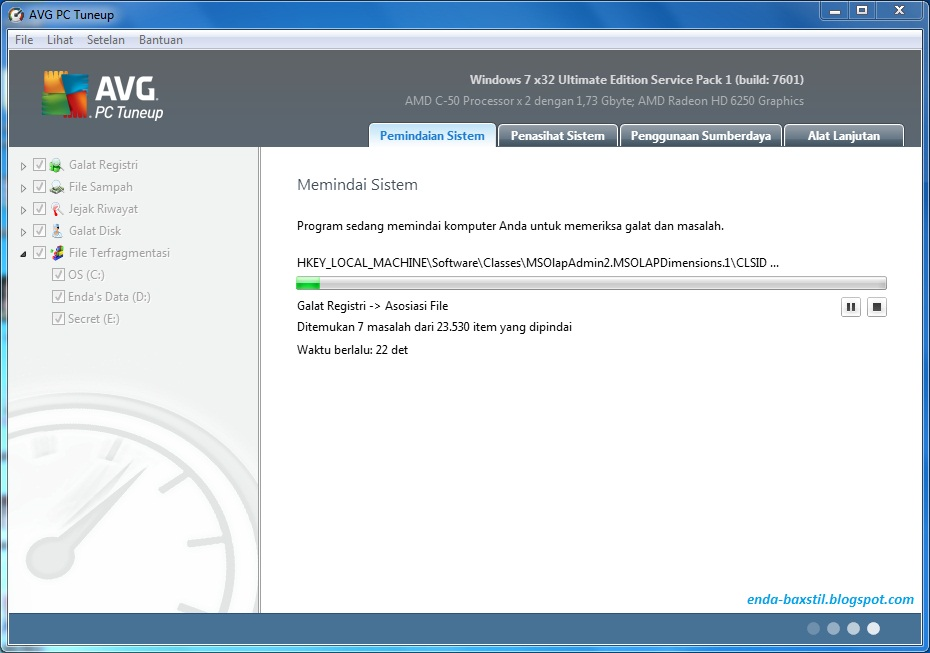Viewport: 930px width, 653px height.
Task: Click the Windows 7 x32 Ultimate system info
Action: tap(637, 79)
